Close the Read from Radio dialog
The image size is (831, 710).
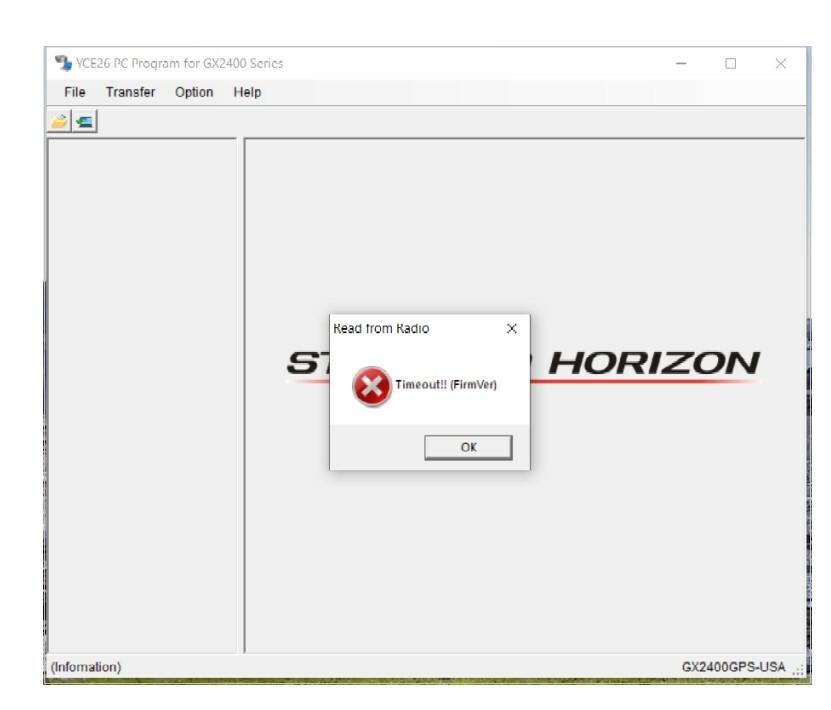(x=511, y=329)
